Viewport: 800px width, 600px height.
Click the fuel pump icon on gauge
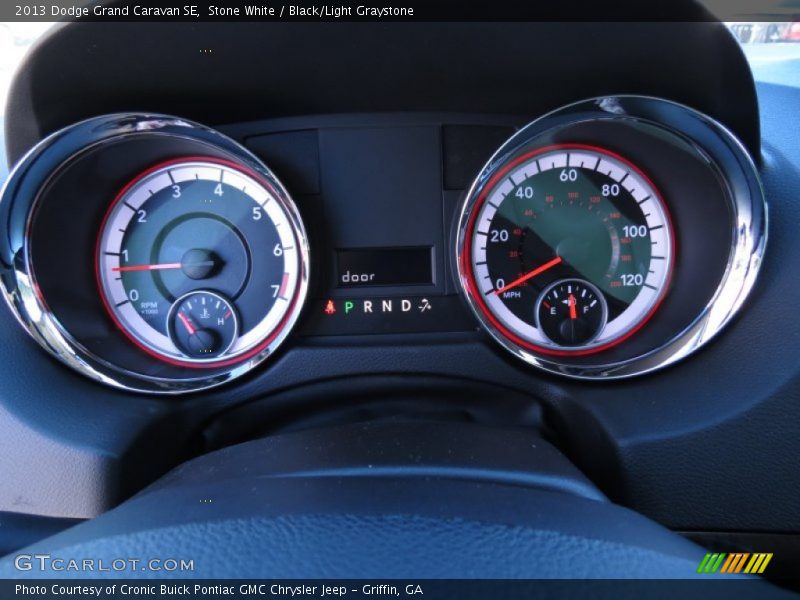point(569,302)
